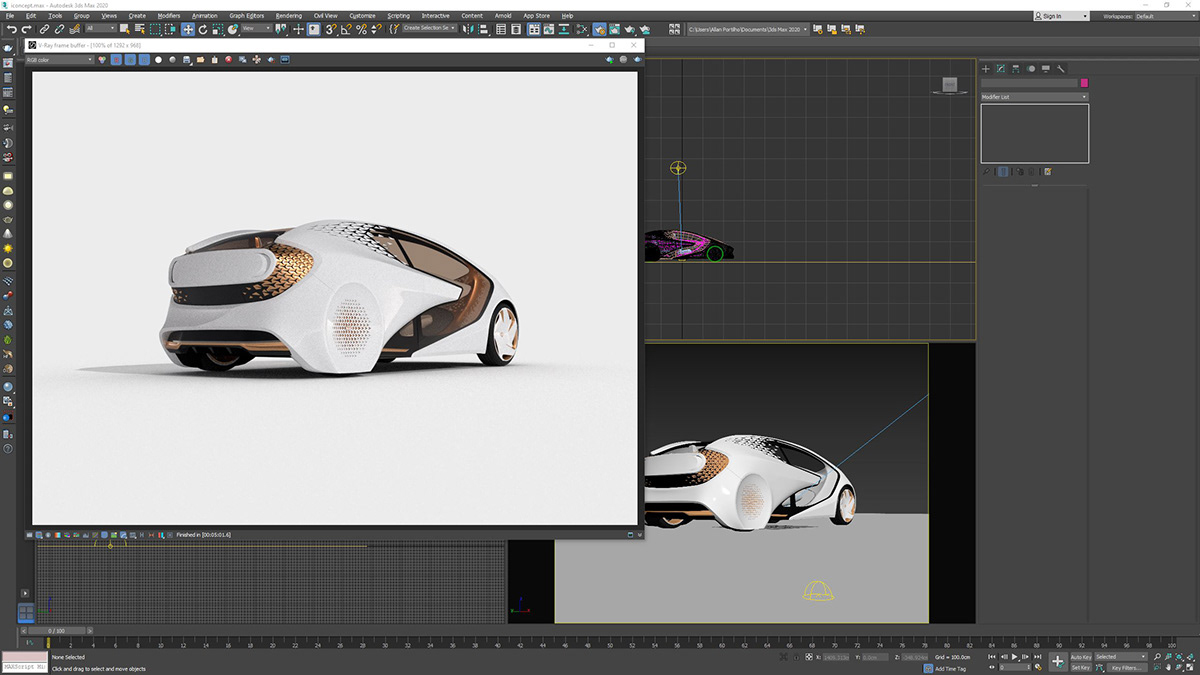Open the RGB color channel dropdown

click(x=60, y=60)
